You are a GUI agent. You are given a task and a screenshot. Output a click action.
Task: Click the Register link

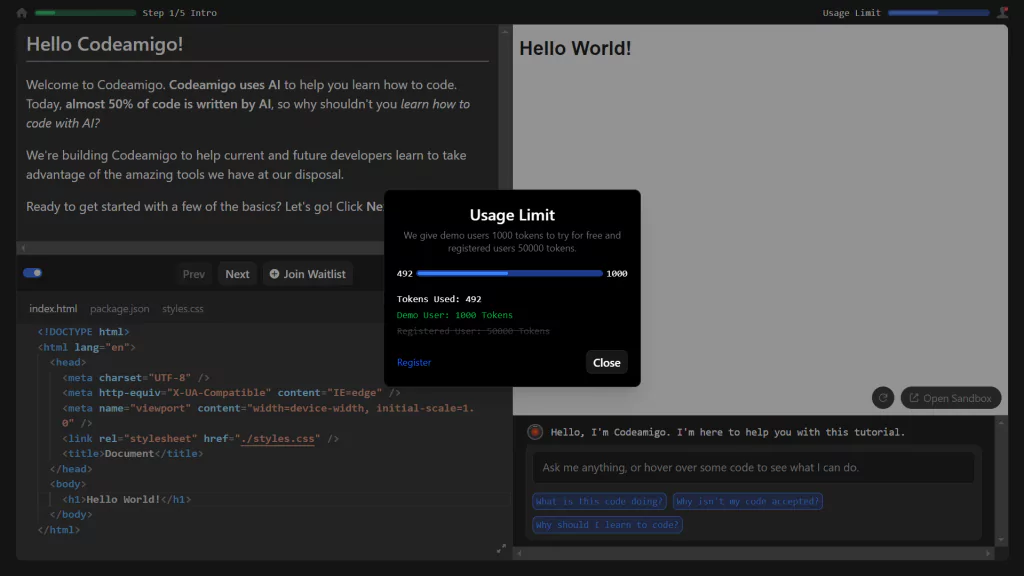[414, 362]
